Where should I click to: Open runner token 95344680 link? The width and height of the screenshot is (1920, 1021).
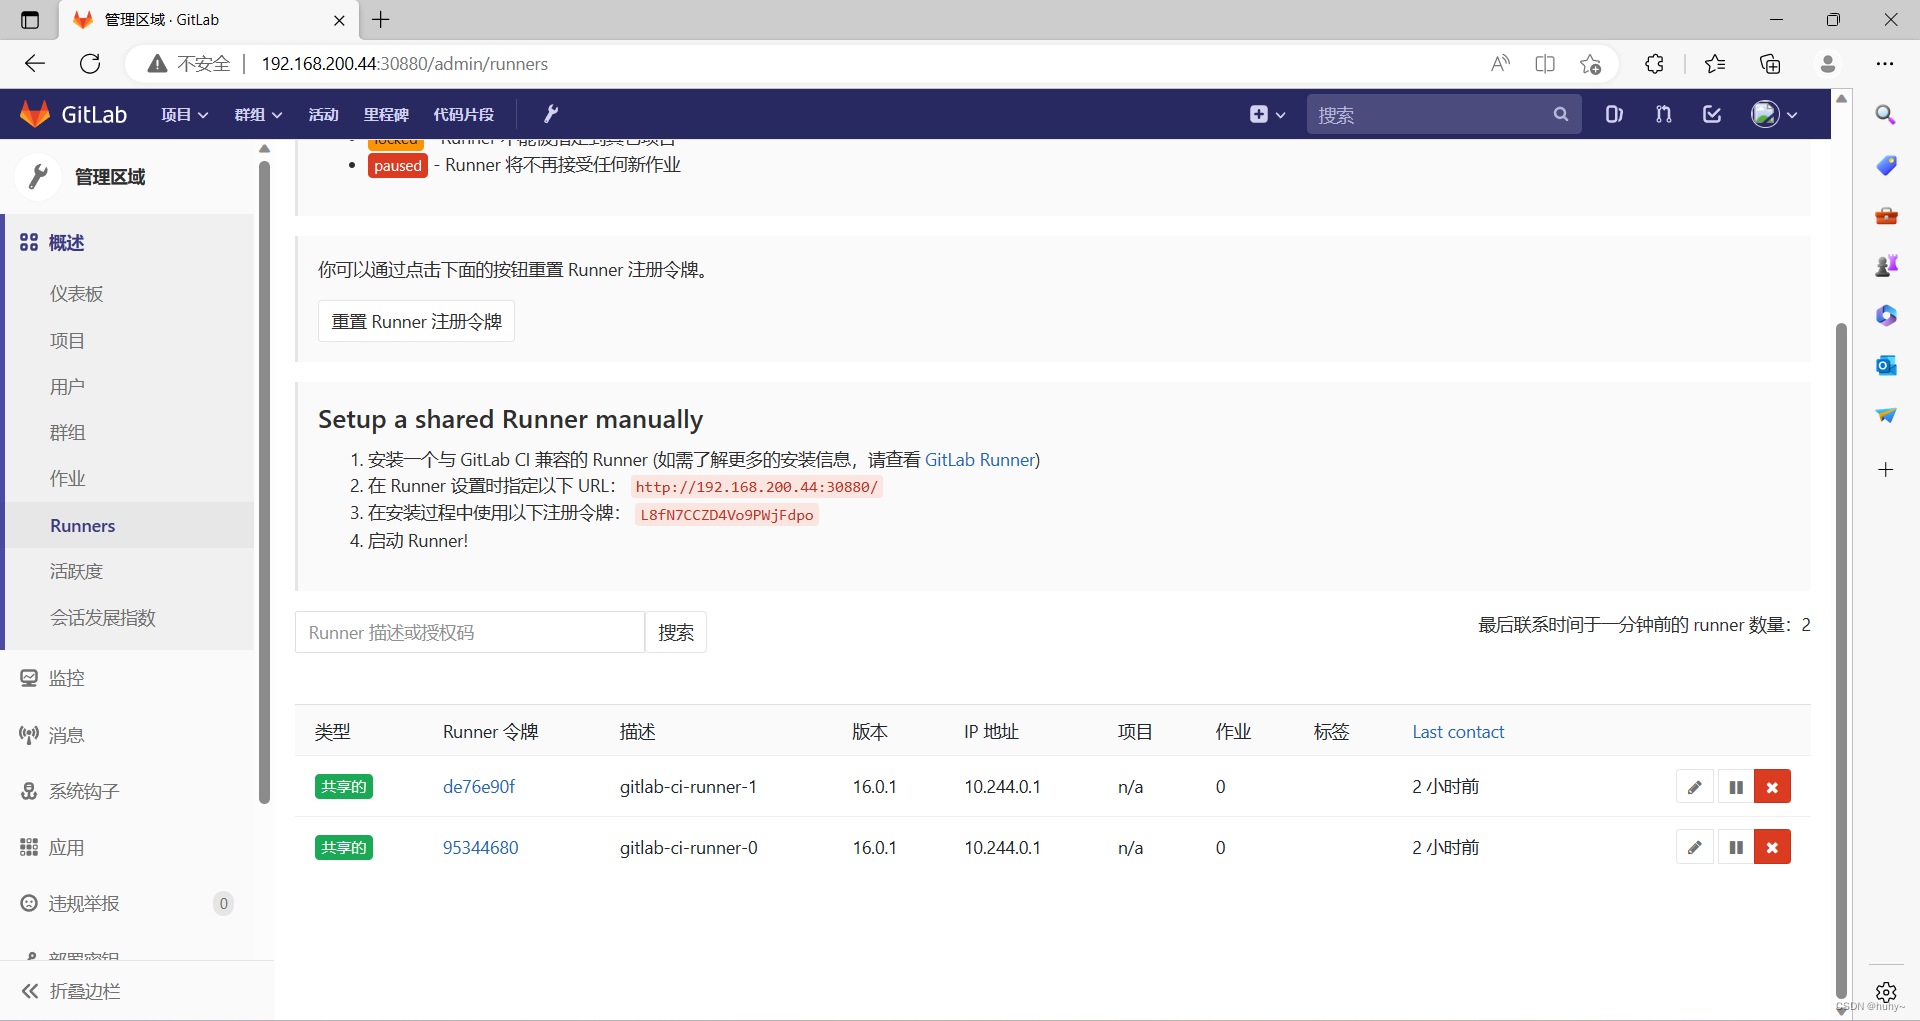pyautogui.click(x=480, y=848)
